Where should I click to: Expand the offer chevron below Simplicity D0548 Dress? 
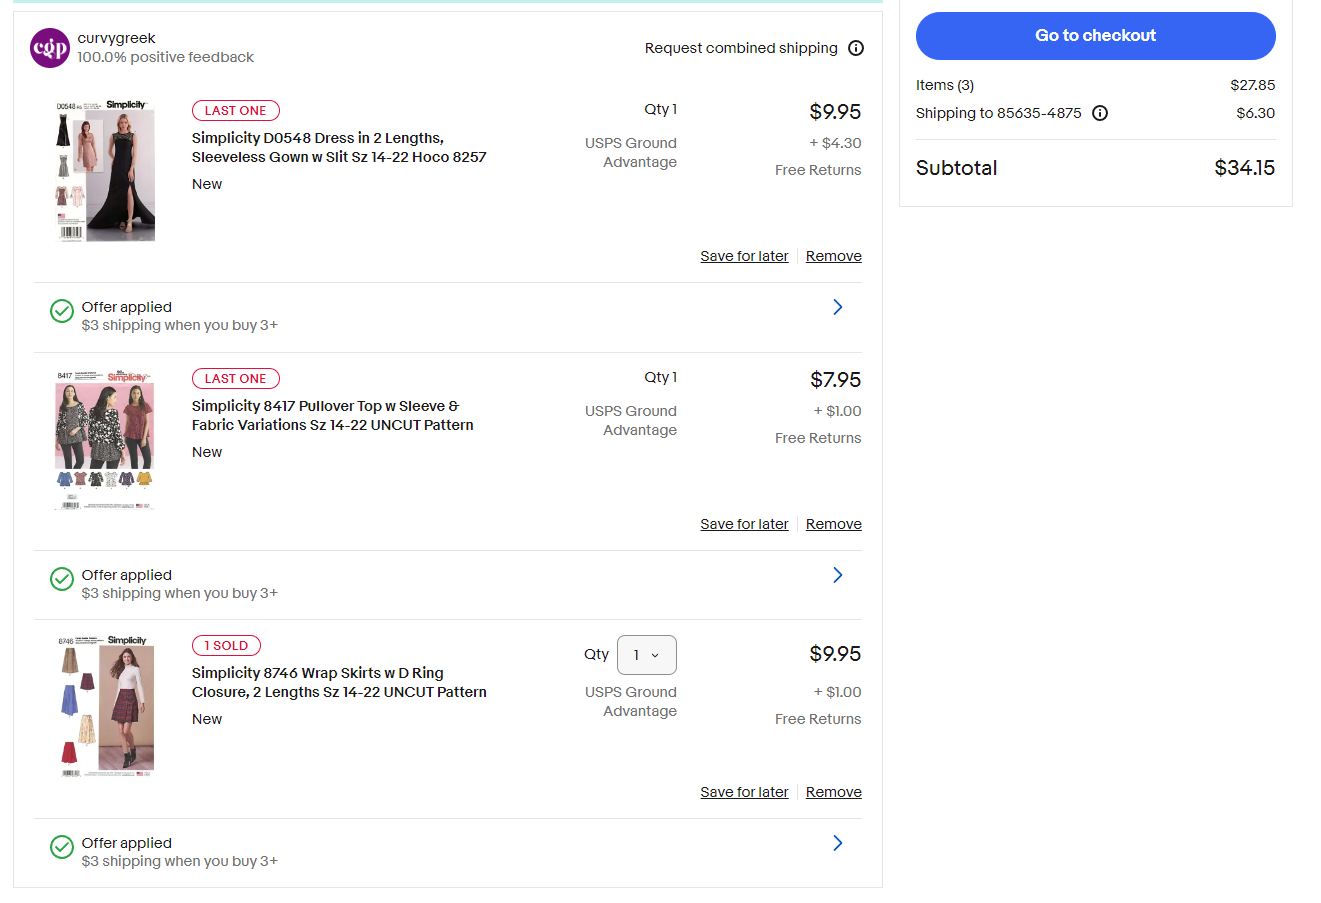(x=838, y=307)
